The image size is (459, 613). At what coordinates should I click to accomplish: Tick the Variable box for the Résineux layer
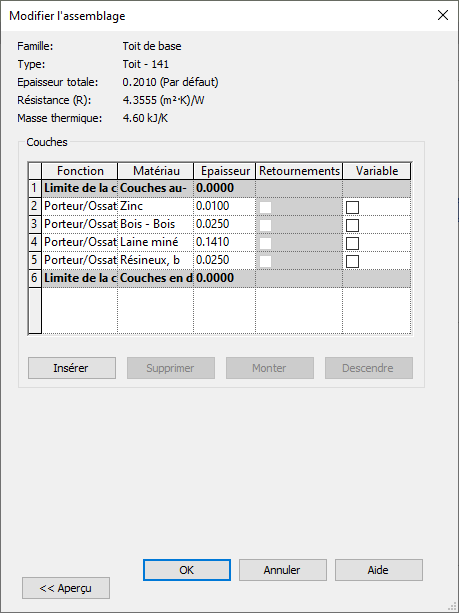point(352,261)
